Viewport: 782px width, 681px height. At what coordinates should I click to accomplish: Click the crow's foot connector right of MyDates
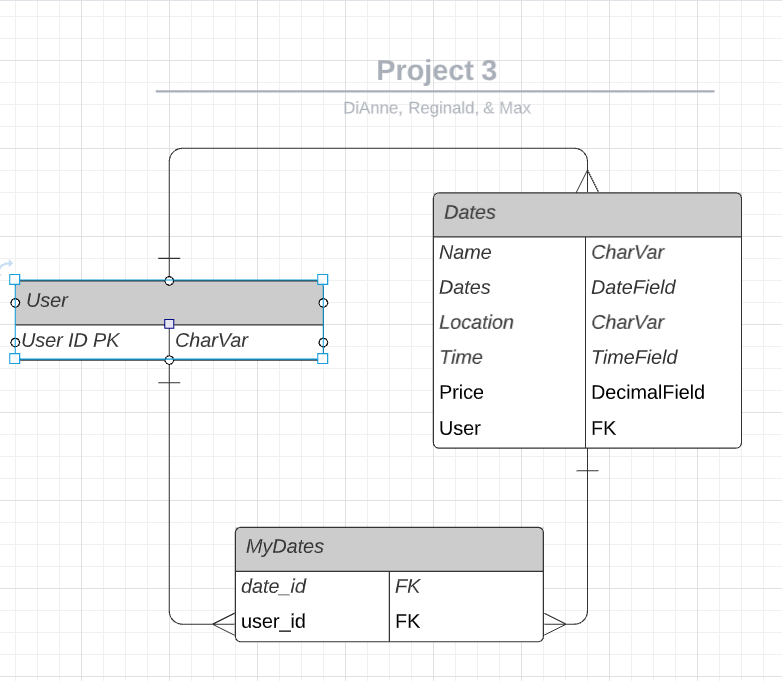click(555, 624)
